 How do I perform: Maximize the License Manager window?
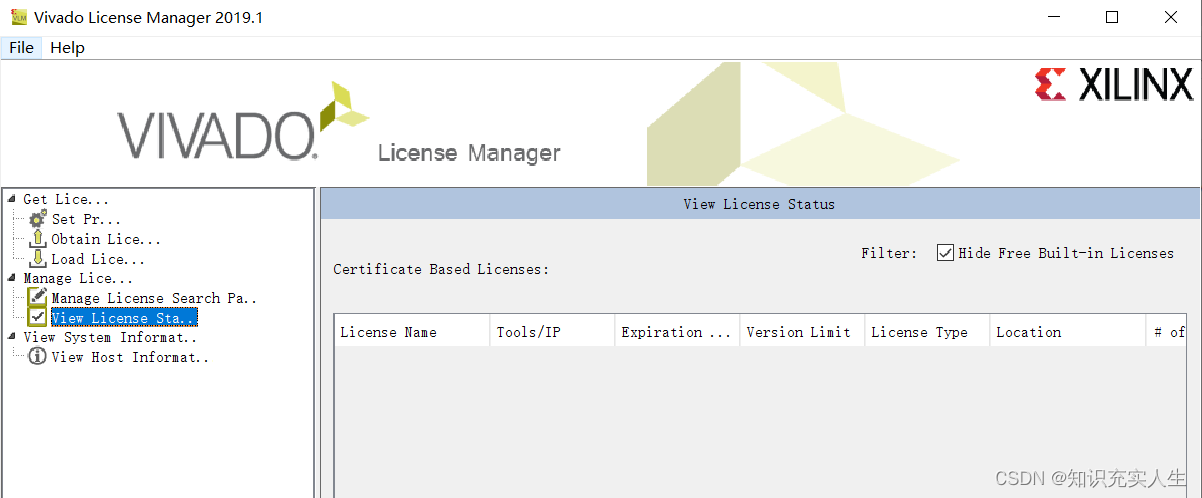click(x=1112, y=18)
